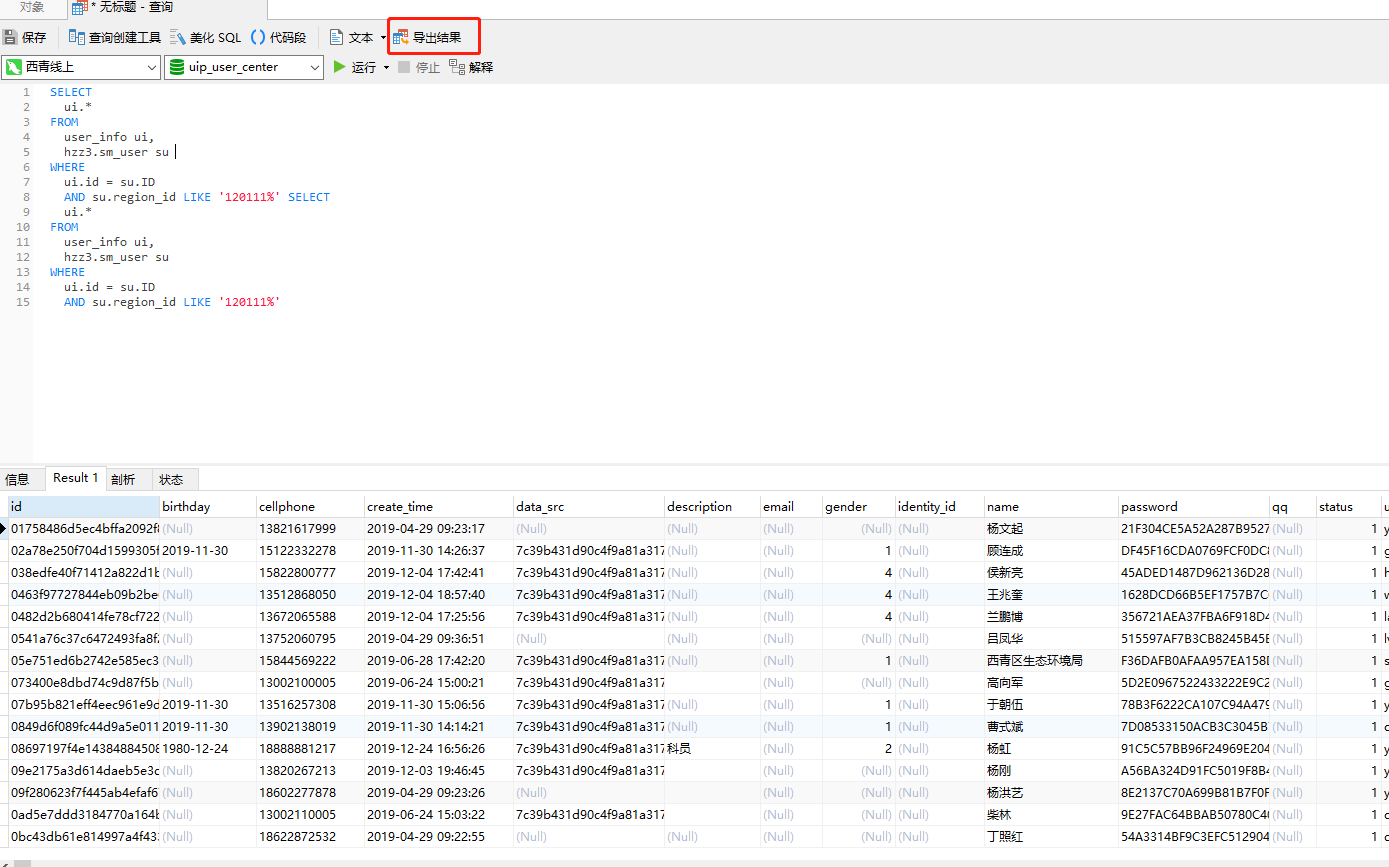1389x867 pixels.
Task: Click the first SELECT keyword in editor
Action: [71, 92]
